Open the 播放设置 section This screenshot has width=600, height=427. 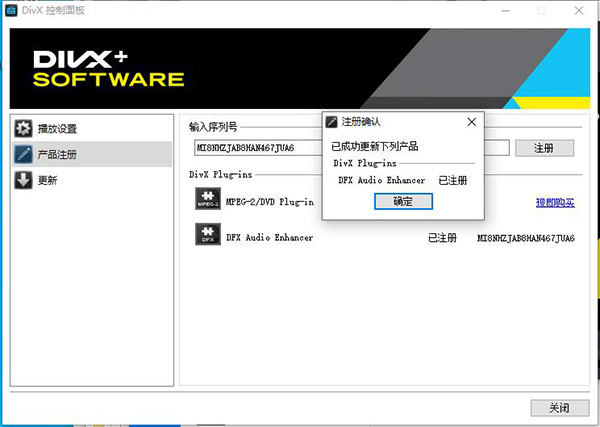point(92,128)
